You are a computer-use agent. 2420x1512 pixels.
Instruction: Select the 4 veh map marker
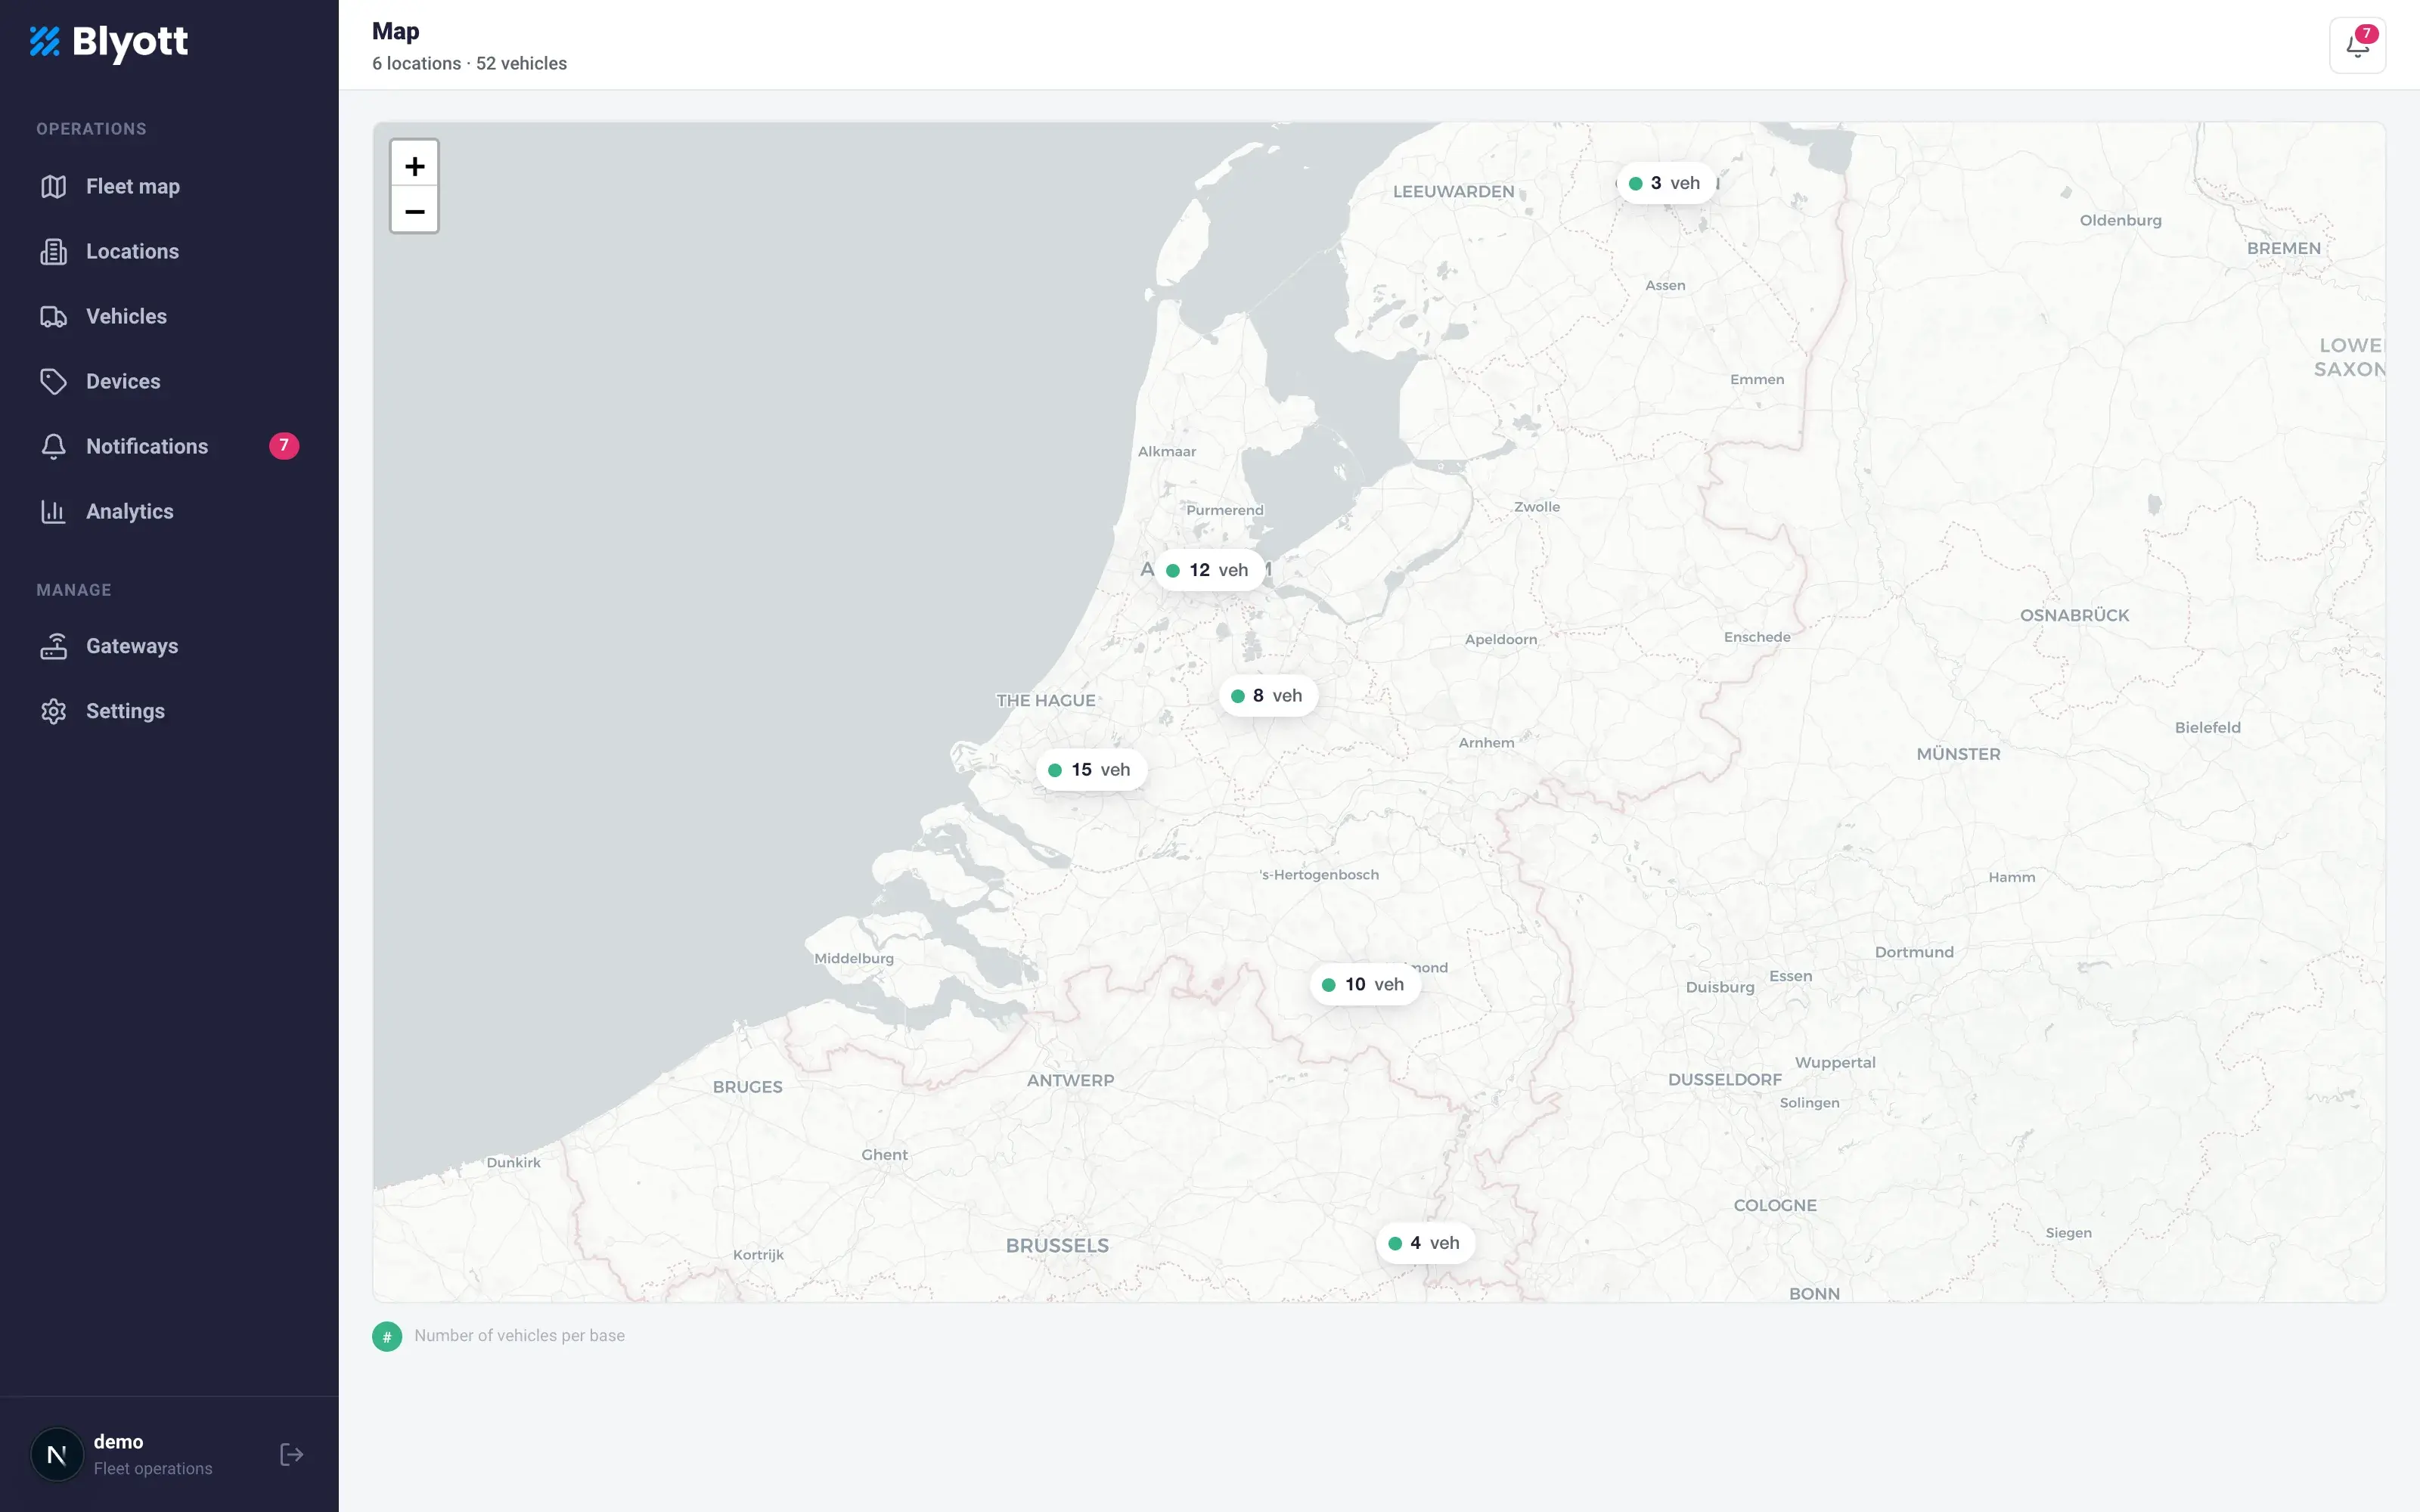tap(1425, 1243)
